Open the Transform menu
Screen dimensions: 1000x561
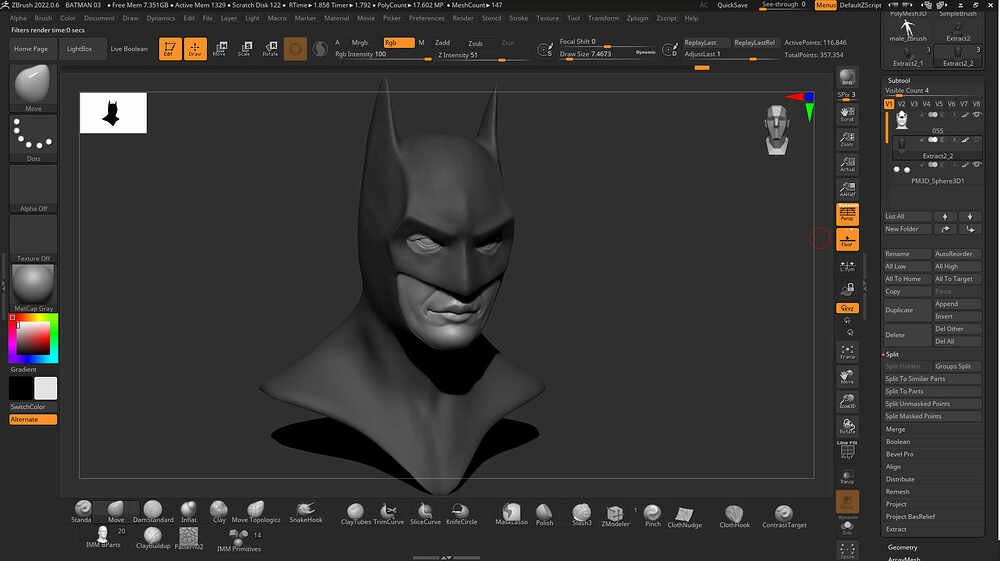click(603, 18)
